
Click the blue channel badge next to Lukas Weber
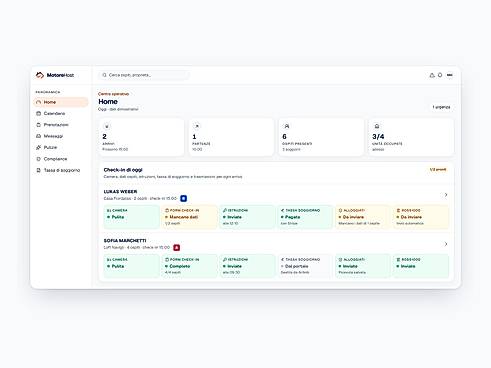(x=183, y=198)
